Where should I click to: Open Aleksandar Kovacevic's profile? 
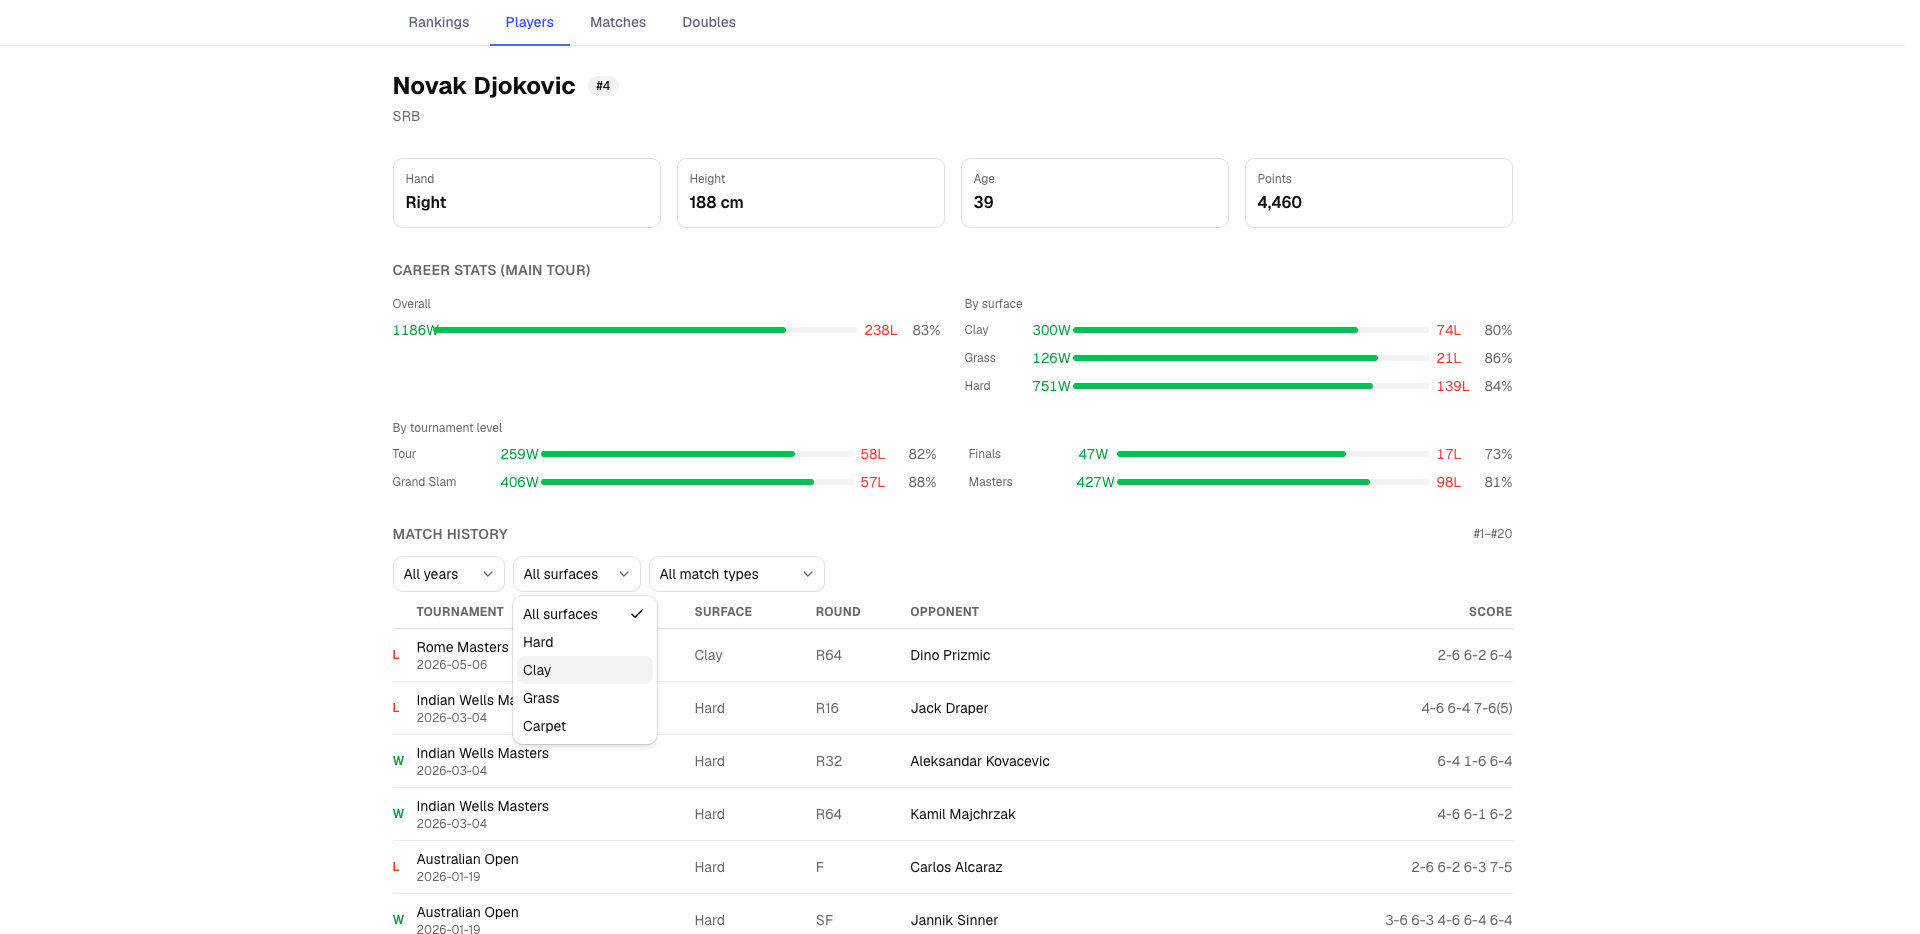pyautogui.click(x=980, y=761)
